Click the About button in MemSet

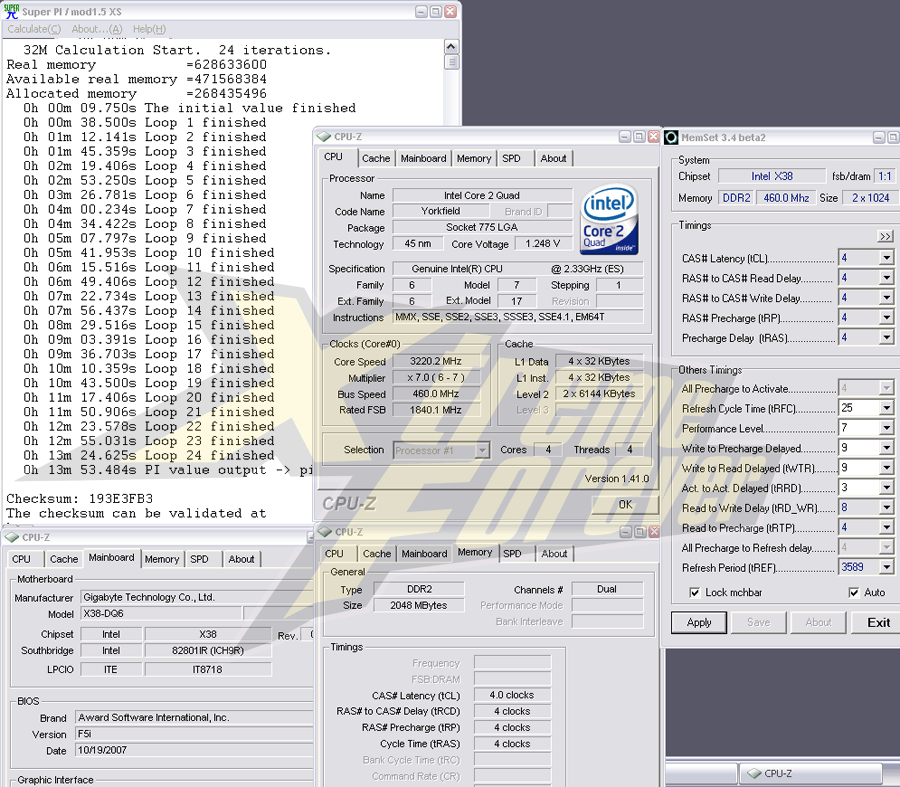pyautogui.click(x=818, y=622)
